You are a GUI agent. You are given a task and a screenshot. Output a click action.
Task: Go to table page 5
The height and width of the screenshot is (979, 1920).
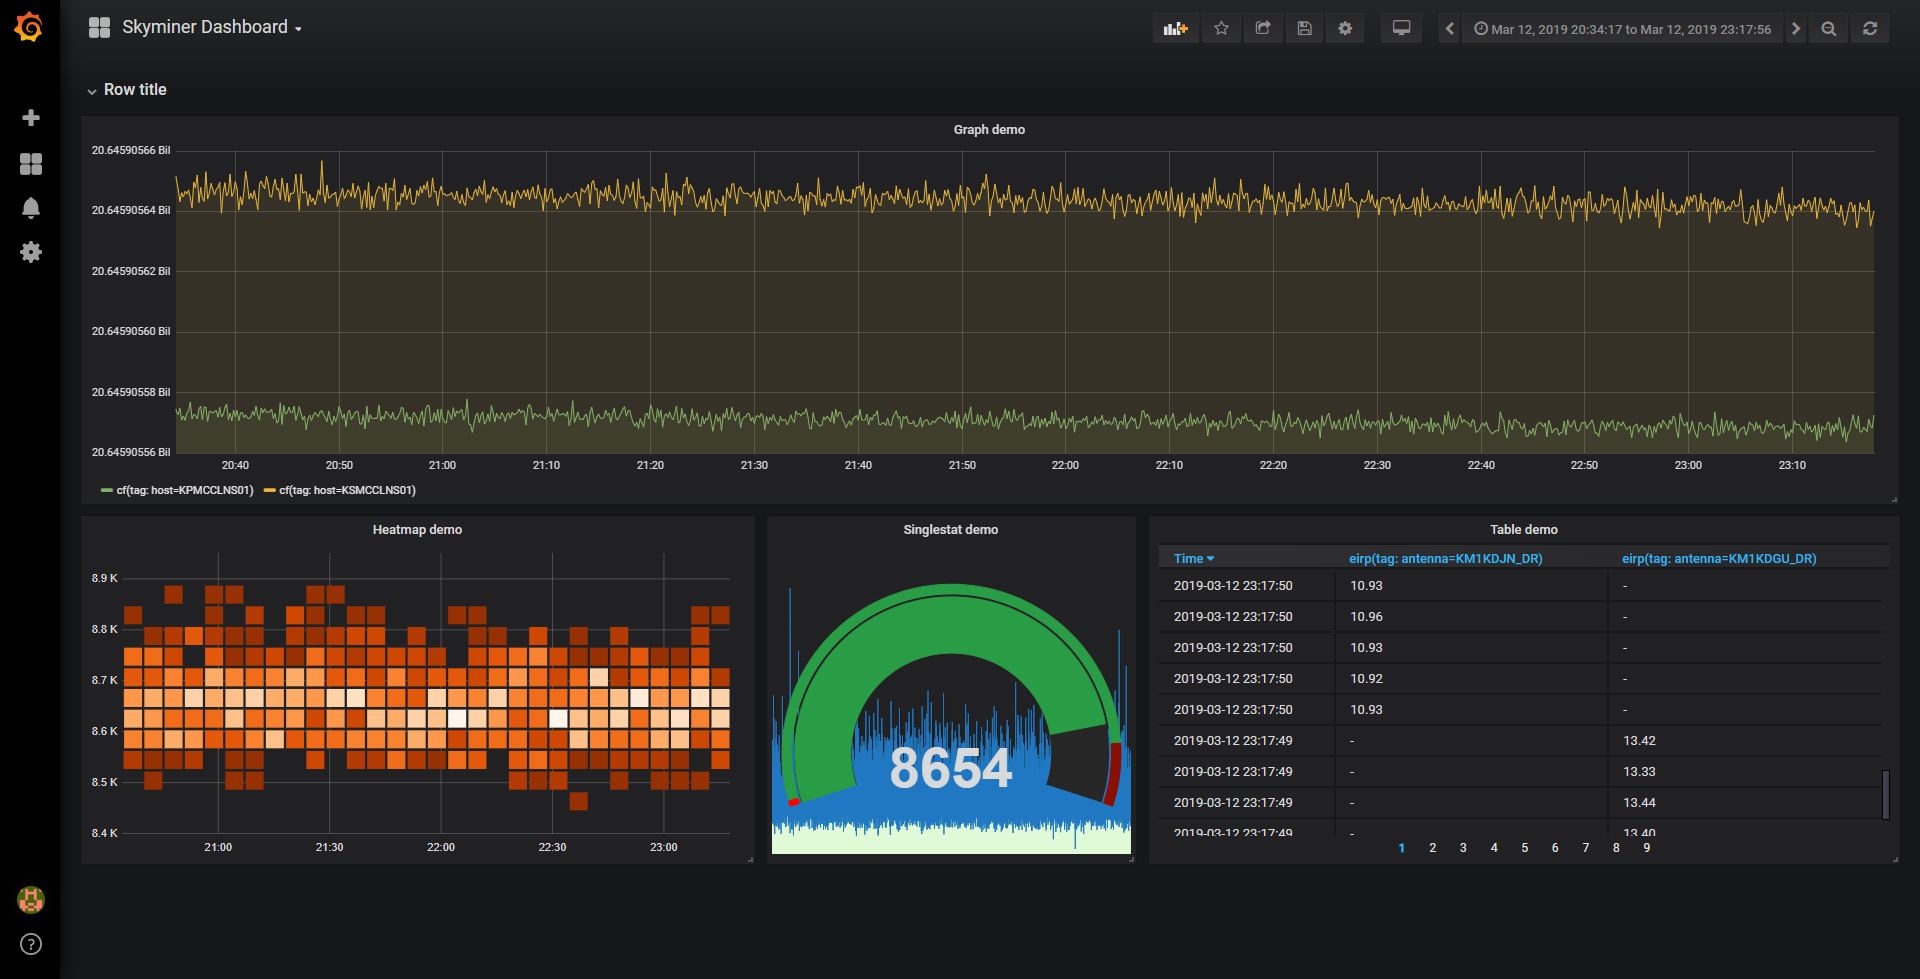click(x=1525, y=848)
